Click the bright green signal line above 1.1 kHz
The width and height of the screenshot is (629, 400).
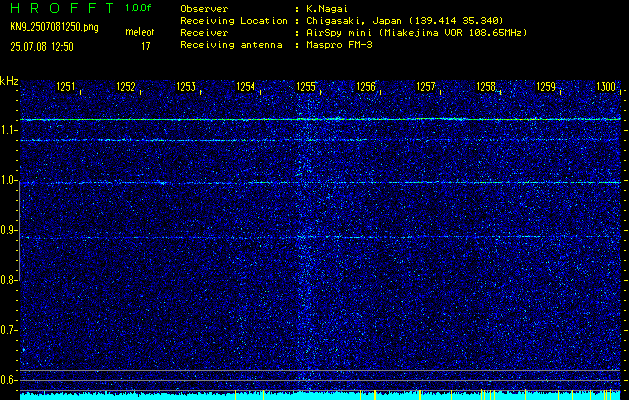(320, 119)
